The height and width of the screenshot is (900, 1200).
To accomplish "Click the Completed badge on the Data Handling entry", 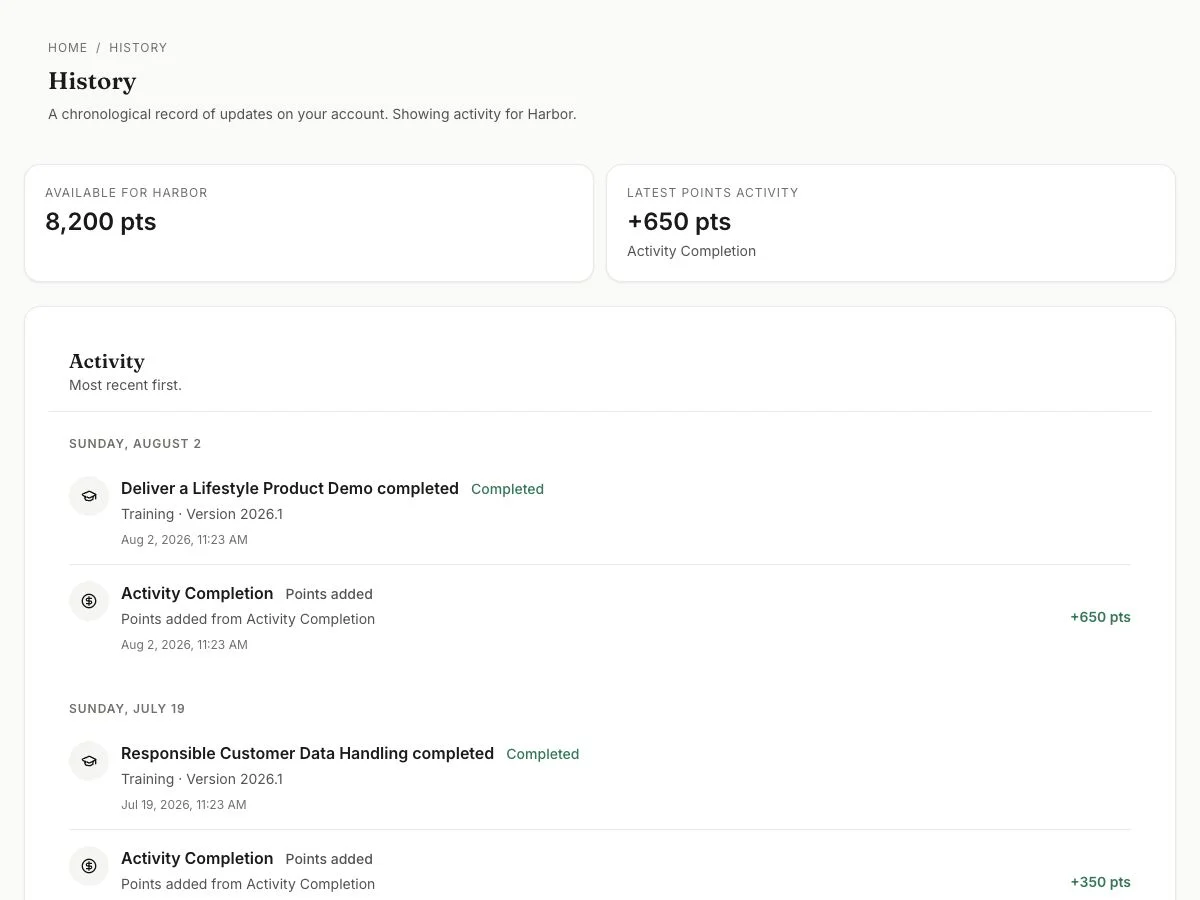I will tap(542, 754).
